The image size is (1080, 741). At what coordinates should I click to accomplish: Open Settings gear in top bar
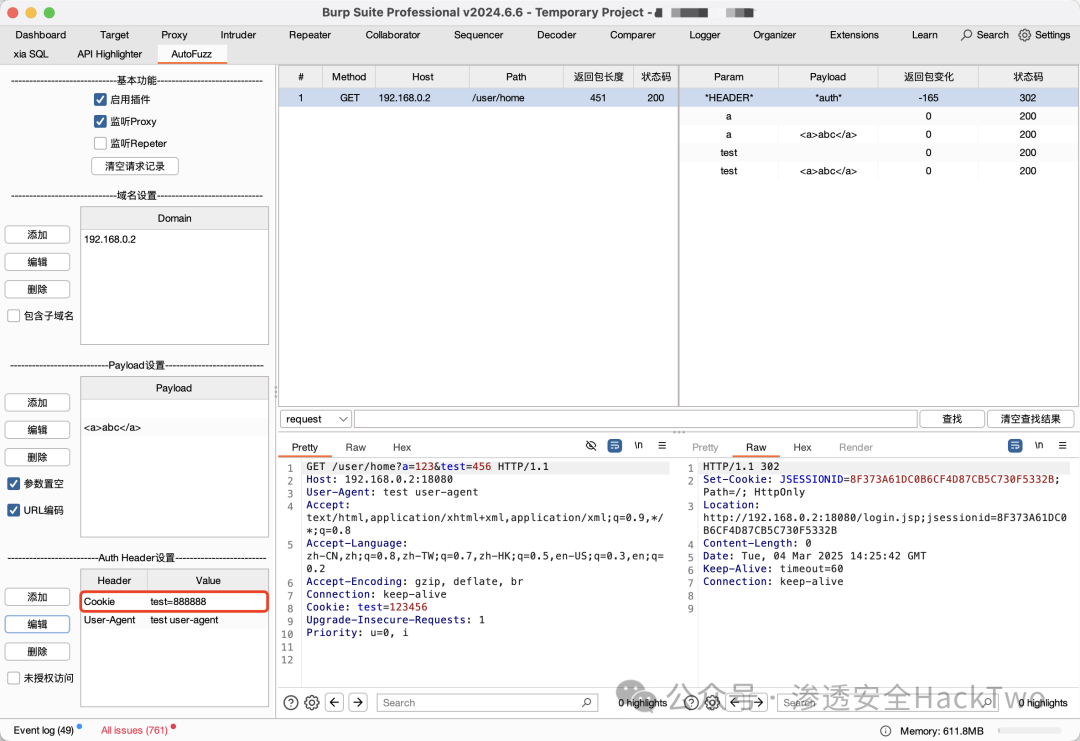(1025, 34)
